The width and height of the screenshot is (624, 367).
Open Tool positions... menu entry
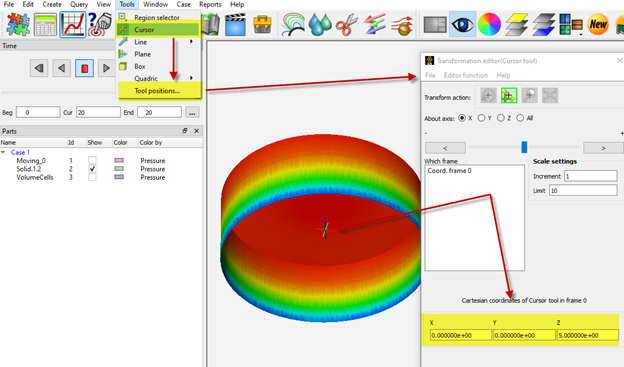(x=158, y=91)
